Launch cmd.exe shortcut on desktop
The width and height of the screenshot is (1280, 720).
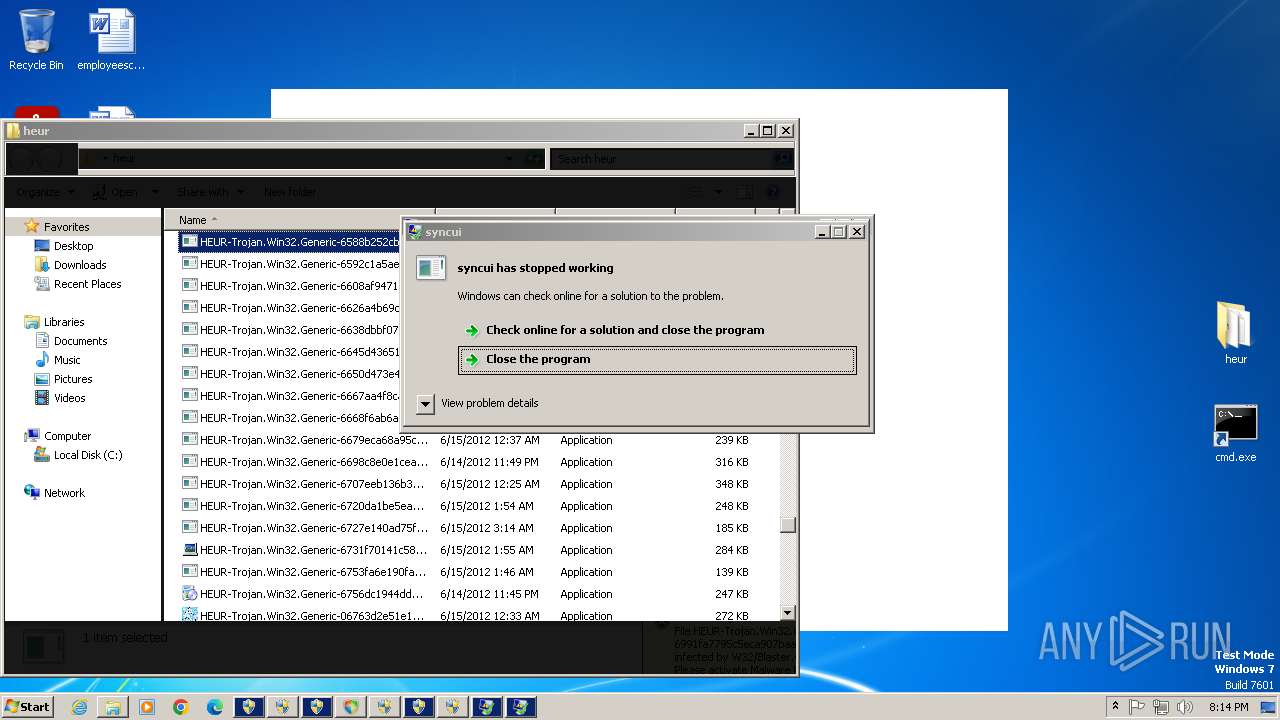pos(1235,433)
